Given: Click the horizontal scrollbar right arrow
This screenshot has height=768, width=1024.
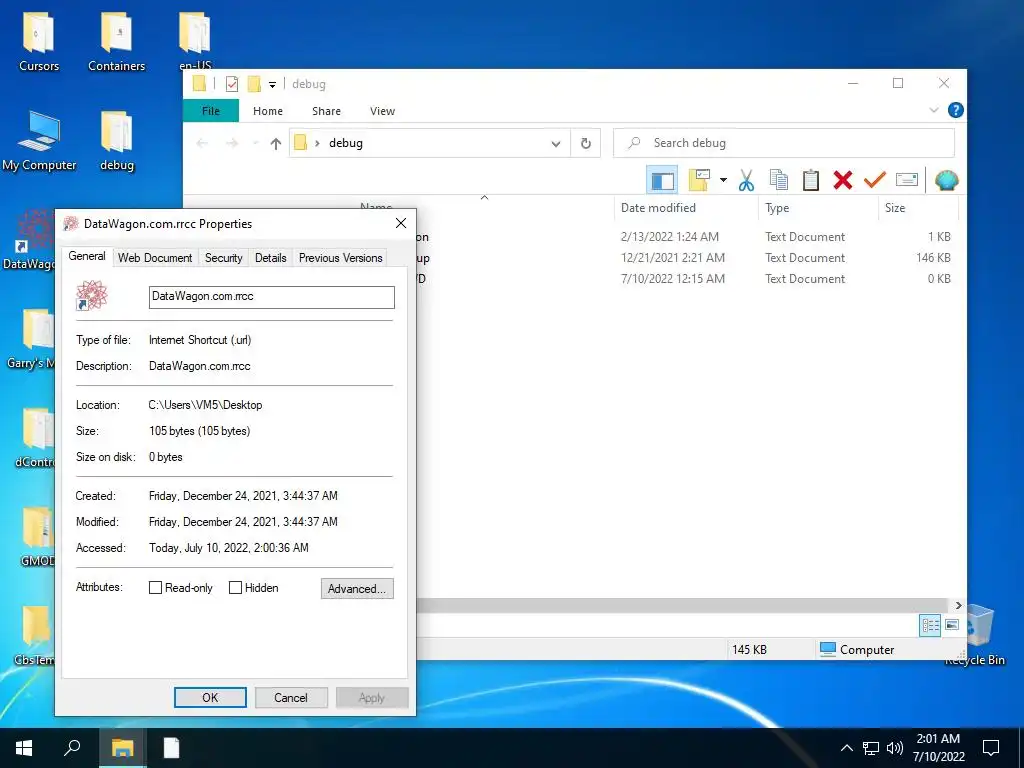Looking at the screenshot, I should (958, 605).
